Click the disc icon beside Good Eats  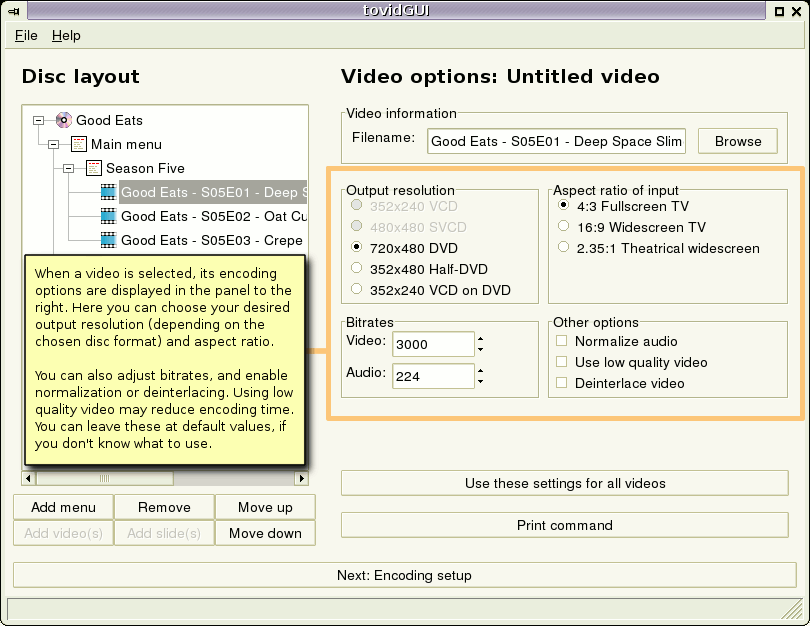pos(63,119)
